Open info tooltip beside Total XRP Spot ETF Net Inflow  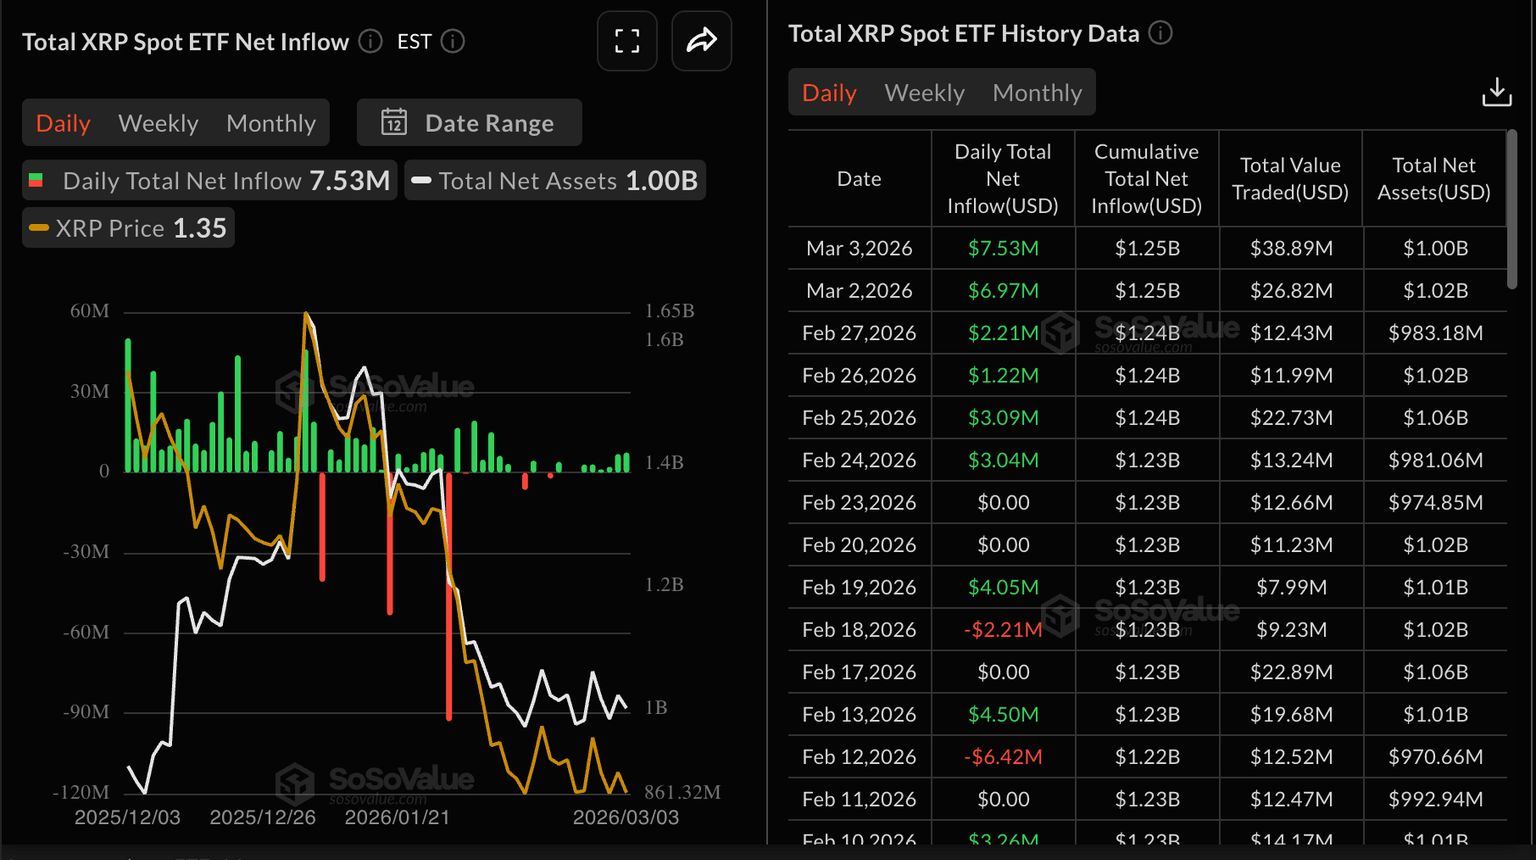click(x=369, y=42)
